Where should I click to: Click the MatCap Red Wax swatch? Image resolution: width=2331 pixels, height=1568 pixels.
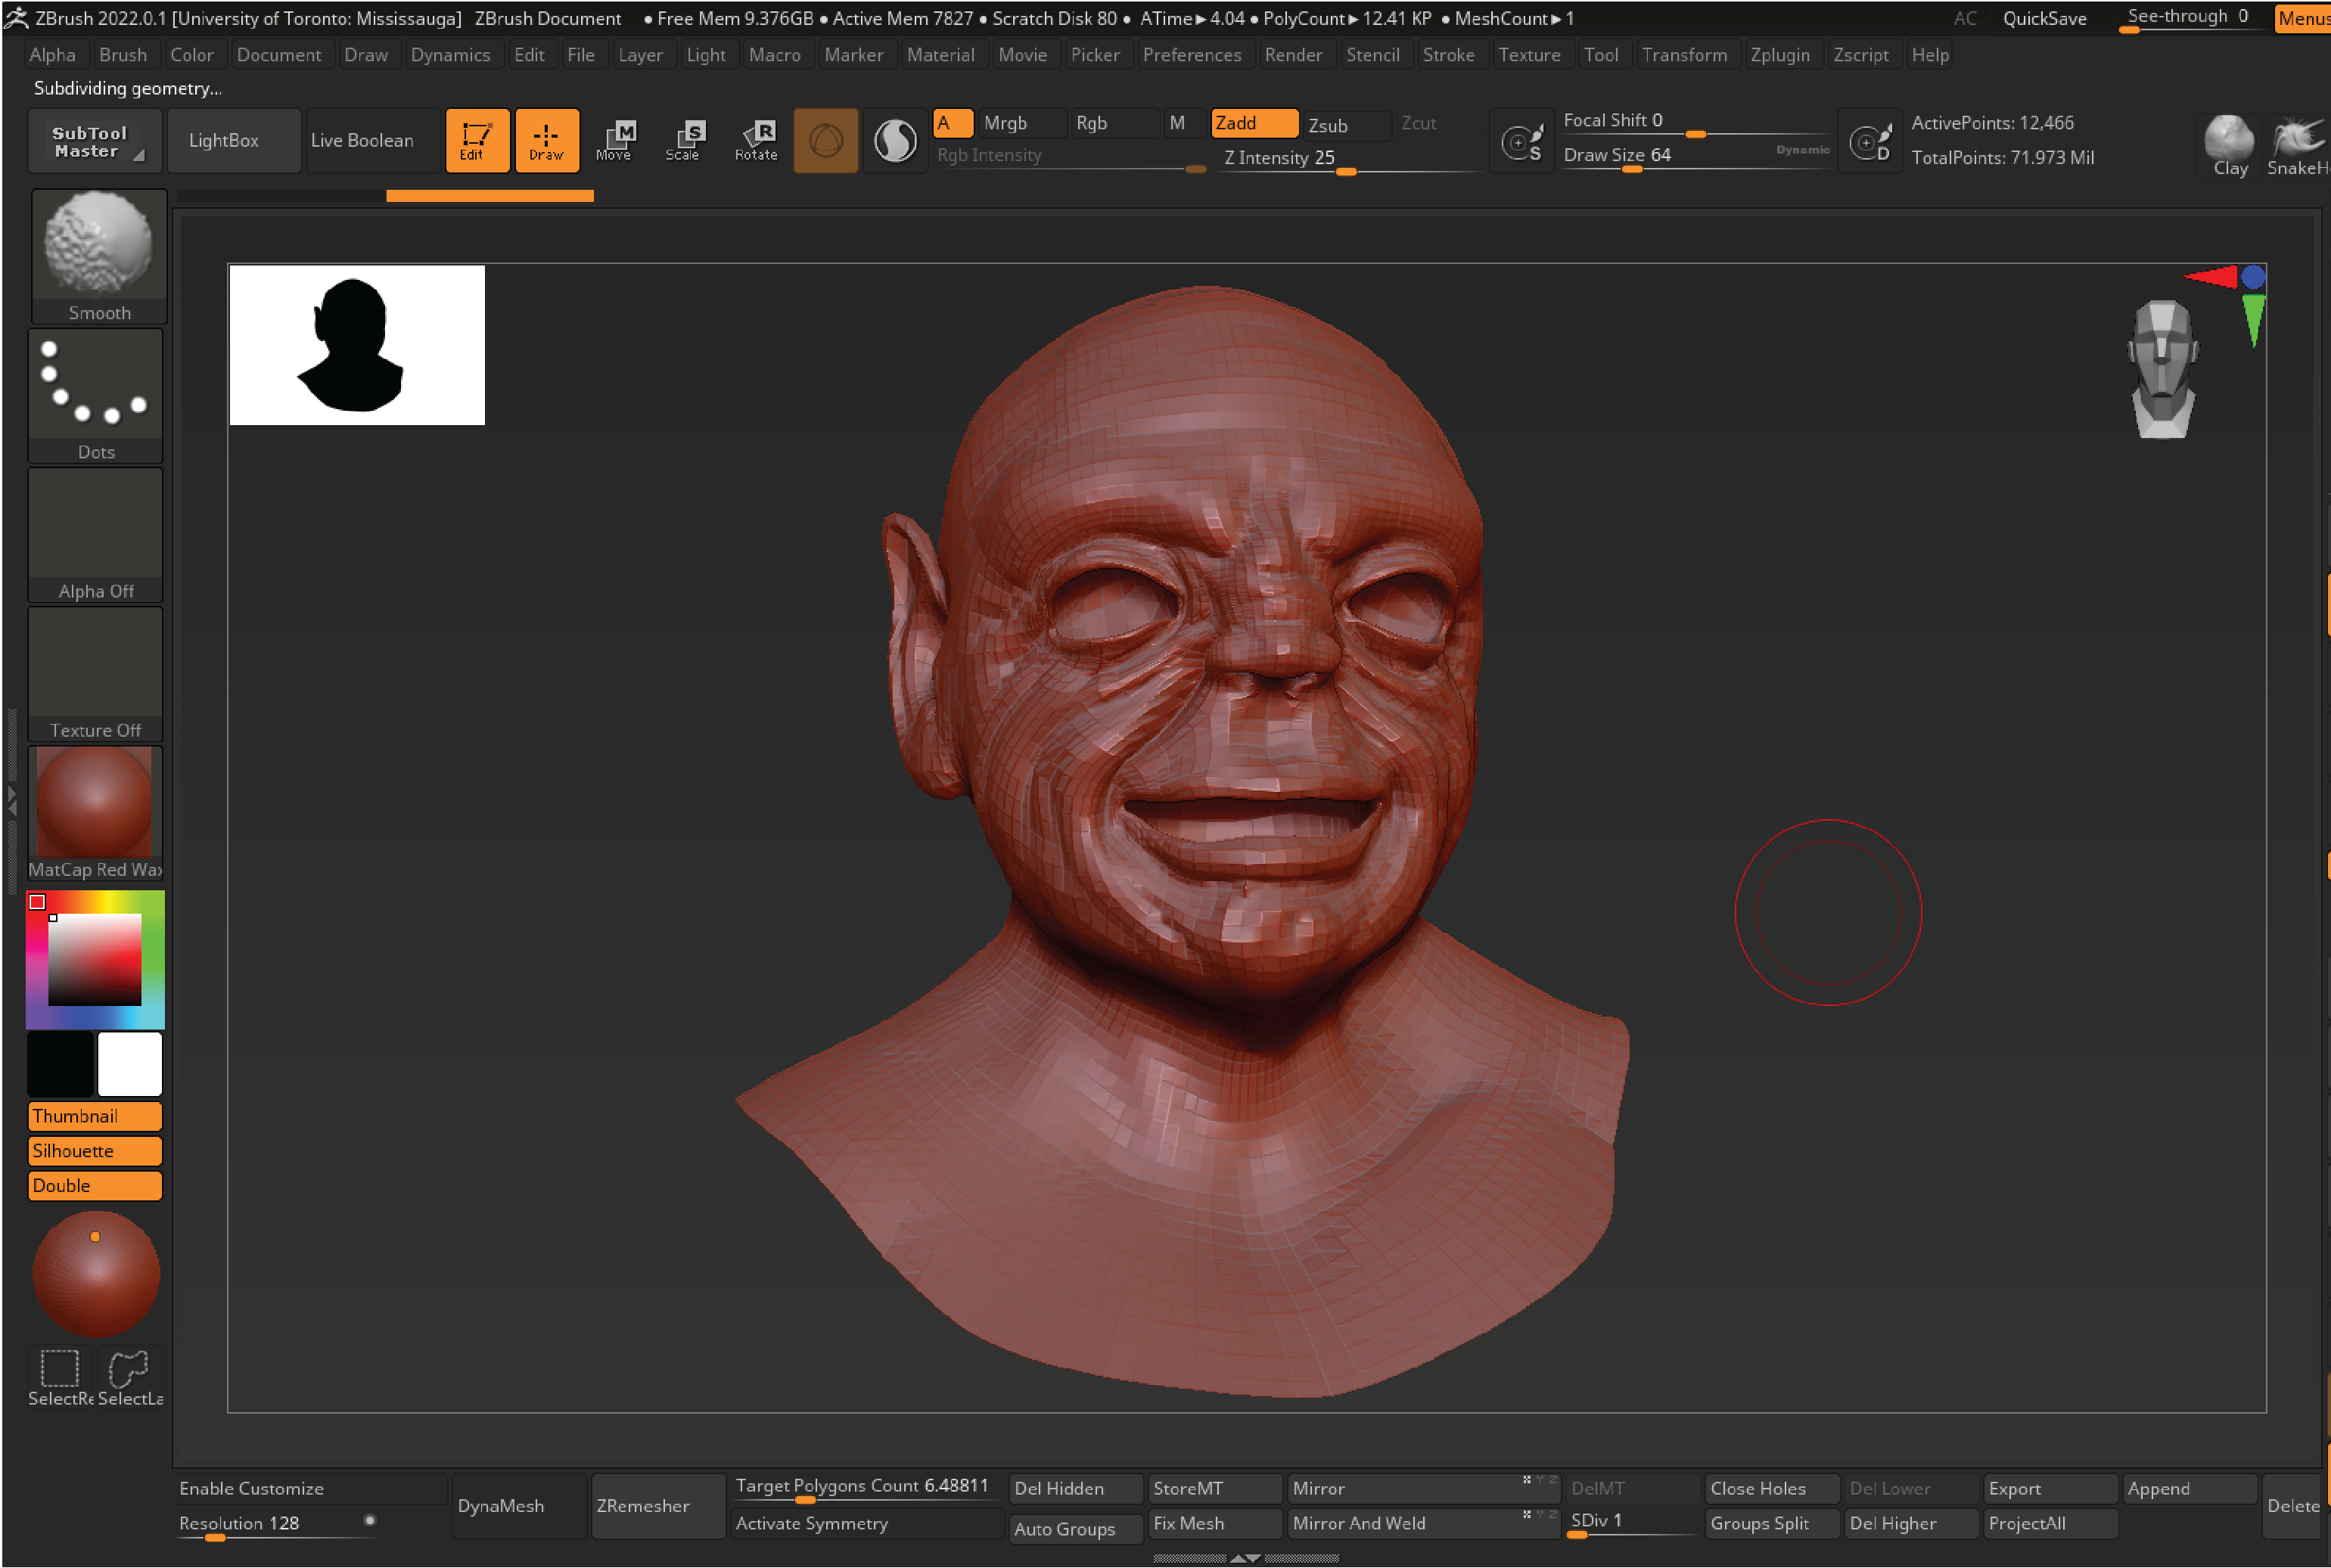point(96,809)
